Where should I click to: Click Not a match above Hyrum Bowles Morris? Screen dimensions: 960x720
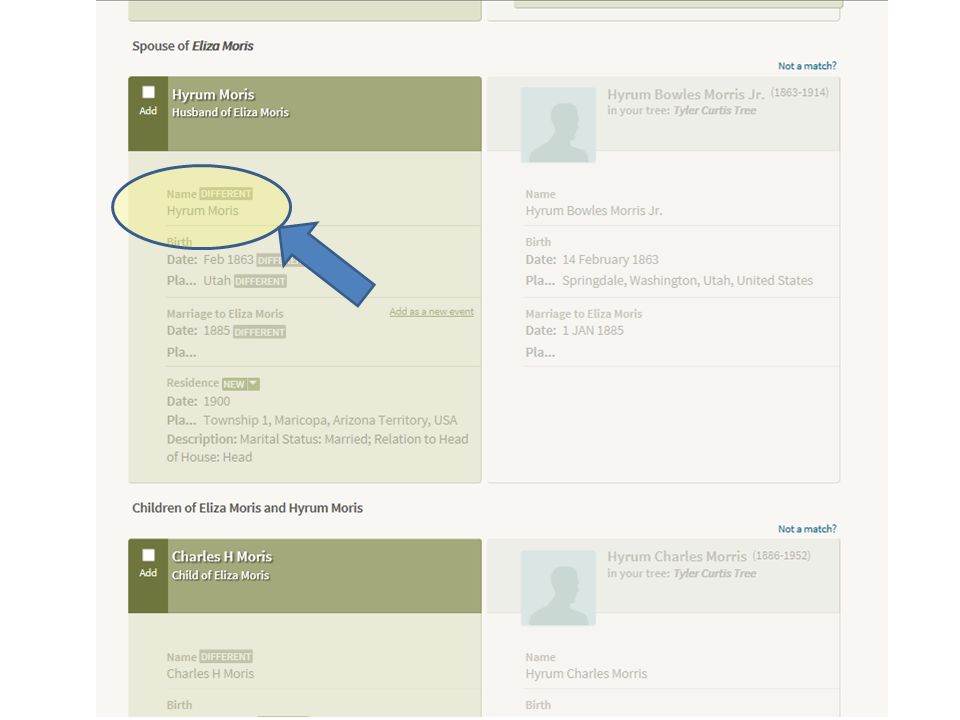(x=807, y=66)
